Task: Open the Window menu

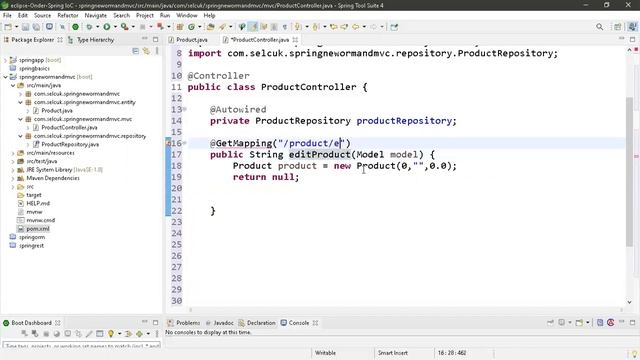Action: click(187, 15)
